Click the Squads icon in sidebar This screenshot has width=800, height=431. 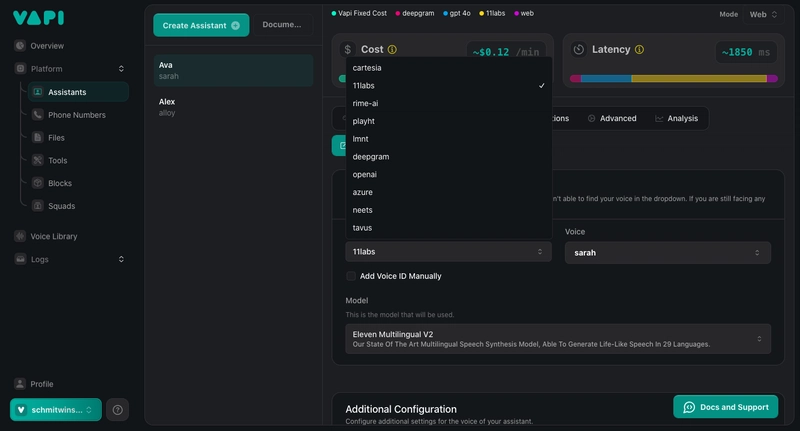(38, 206)
